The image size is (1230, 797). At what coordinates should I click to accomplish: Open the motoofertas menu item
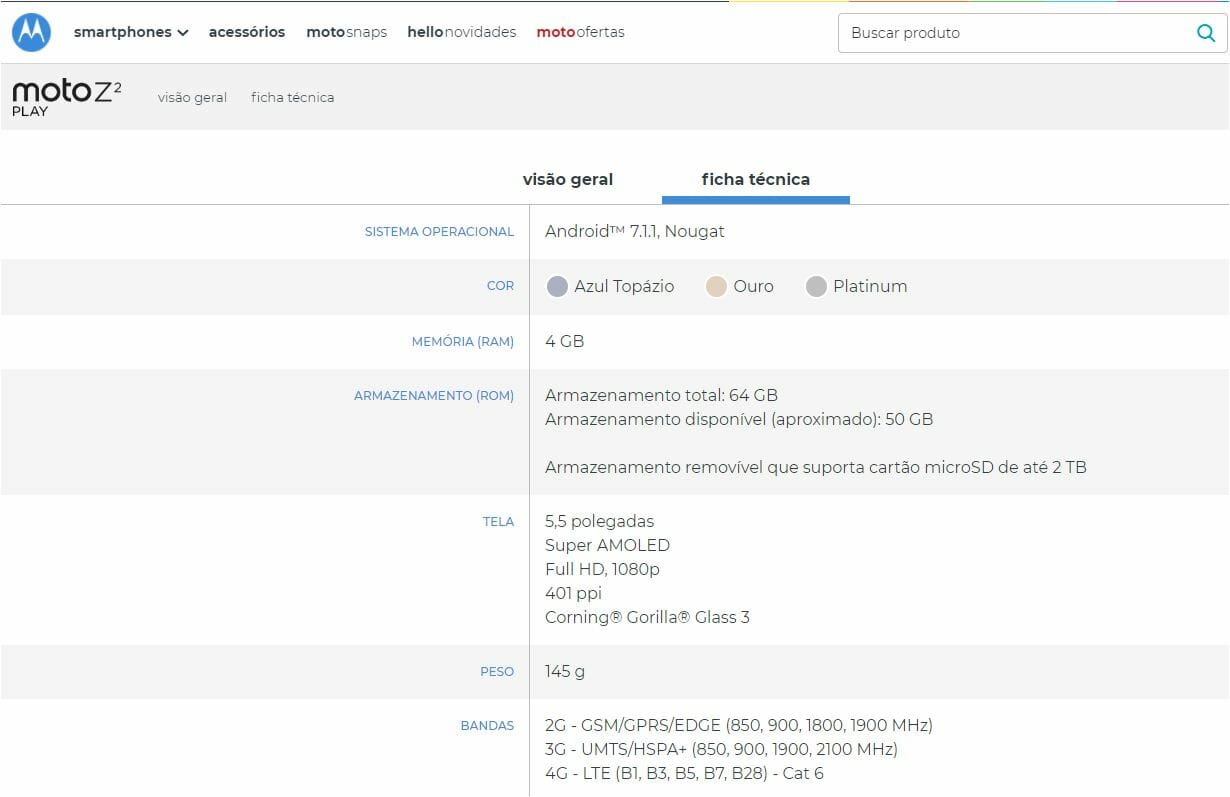tap(581, 32)
